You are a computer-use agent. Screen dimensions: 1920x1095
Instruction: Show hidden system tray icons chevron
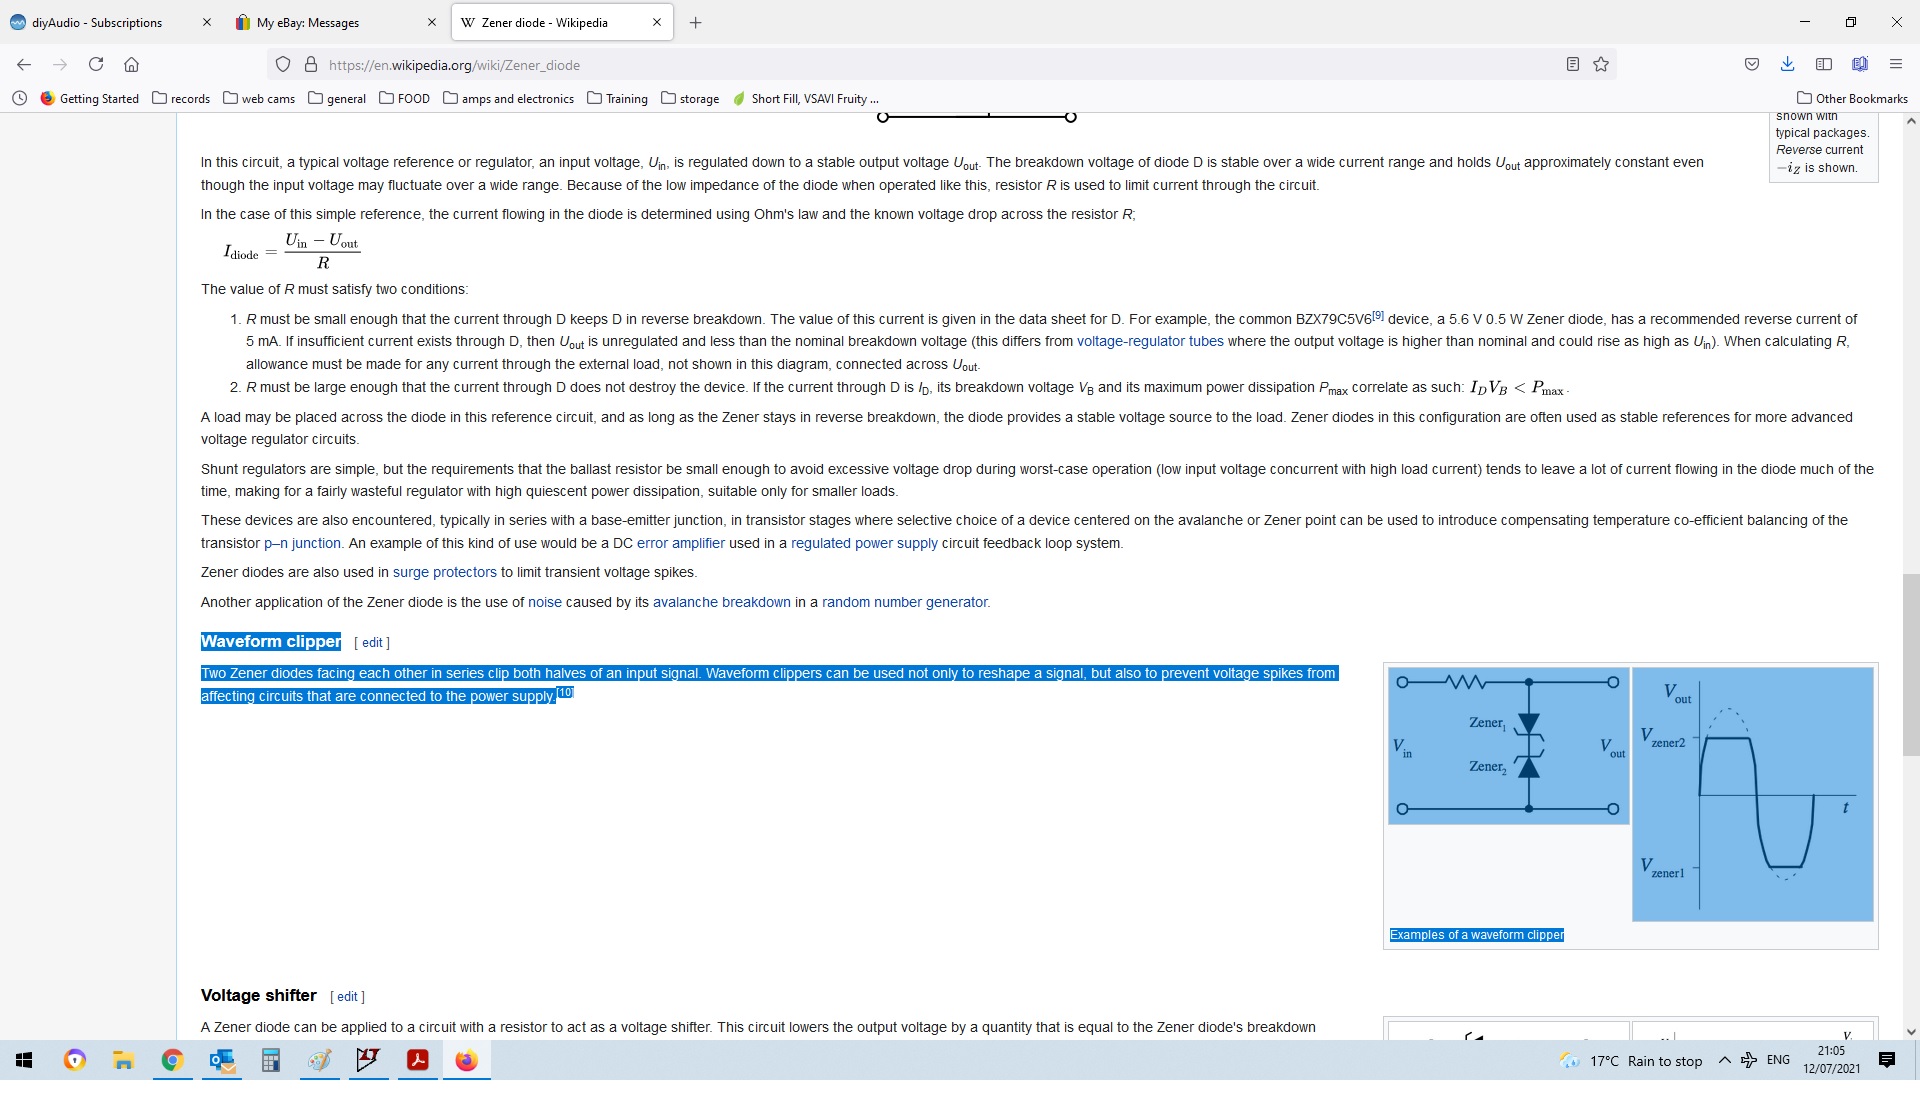tap(1724, 1060)
